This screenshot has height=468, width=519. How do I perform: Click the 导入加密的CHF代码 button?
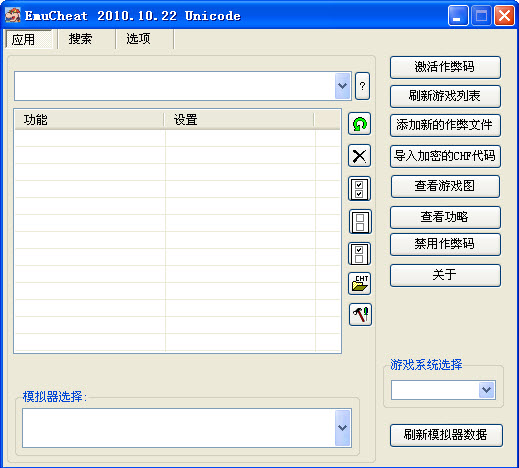point(445,156)
